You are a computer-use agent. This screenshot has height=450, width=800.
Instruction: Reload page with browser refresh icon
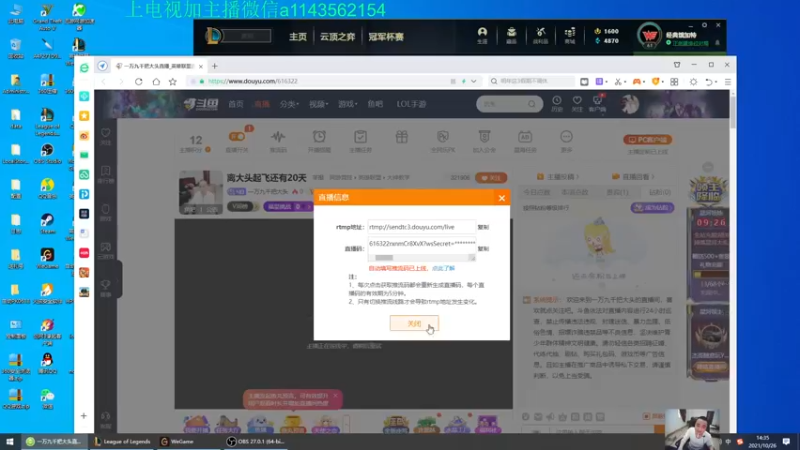pyautogui.click(x=138, y=82)
